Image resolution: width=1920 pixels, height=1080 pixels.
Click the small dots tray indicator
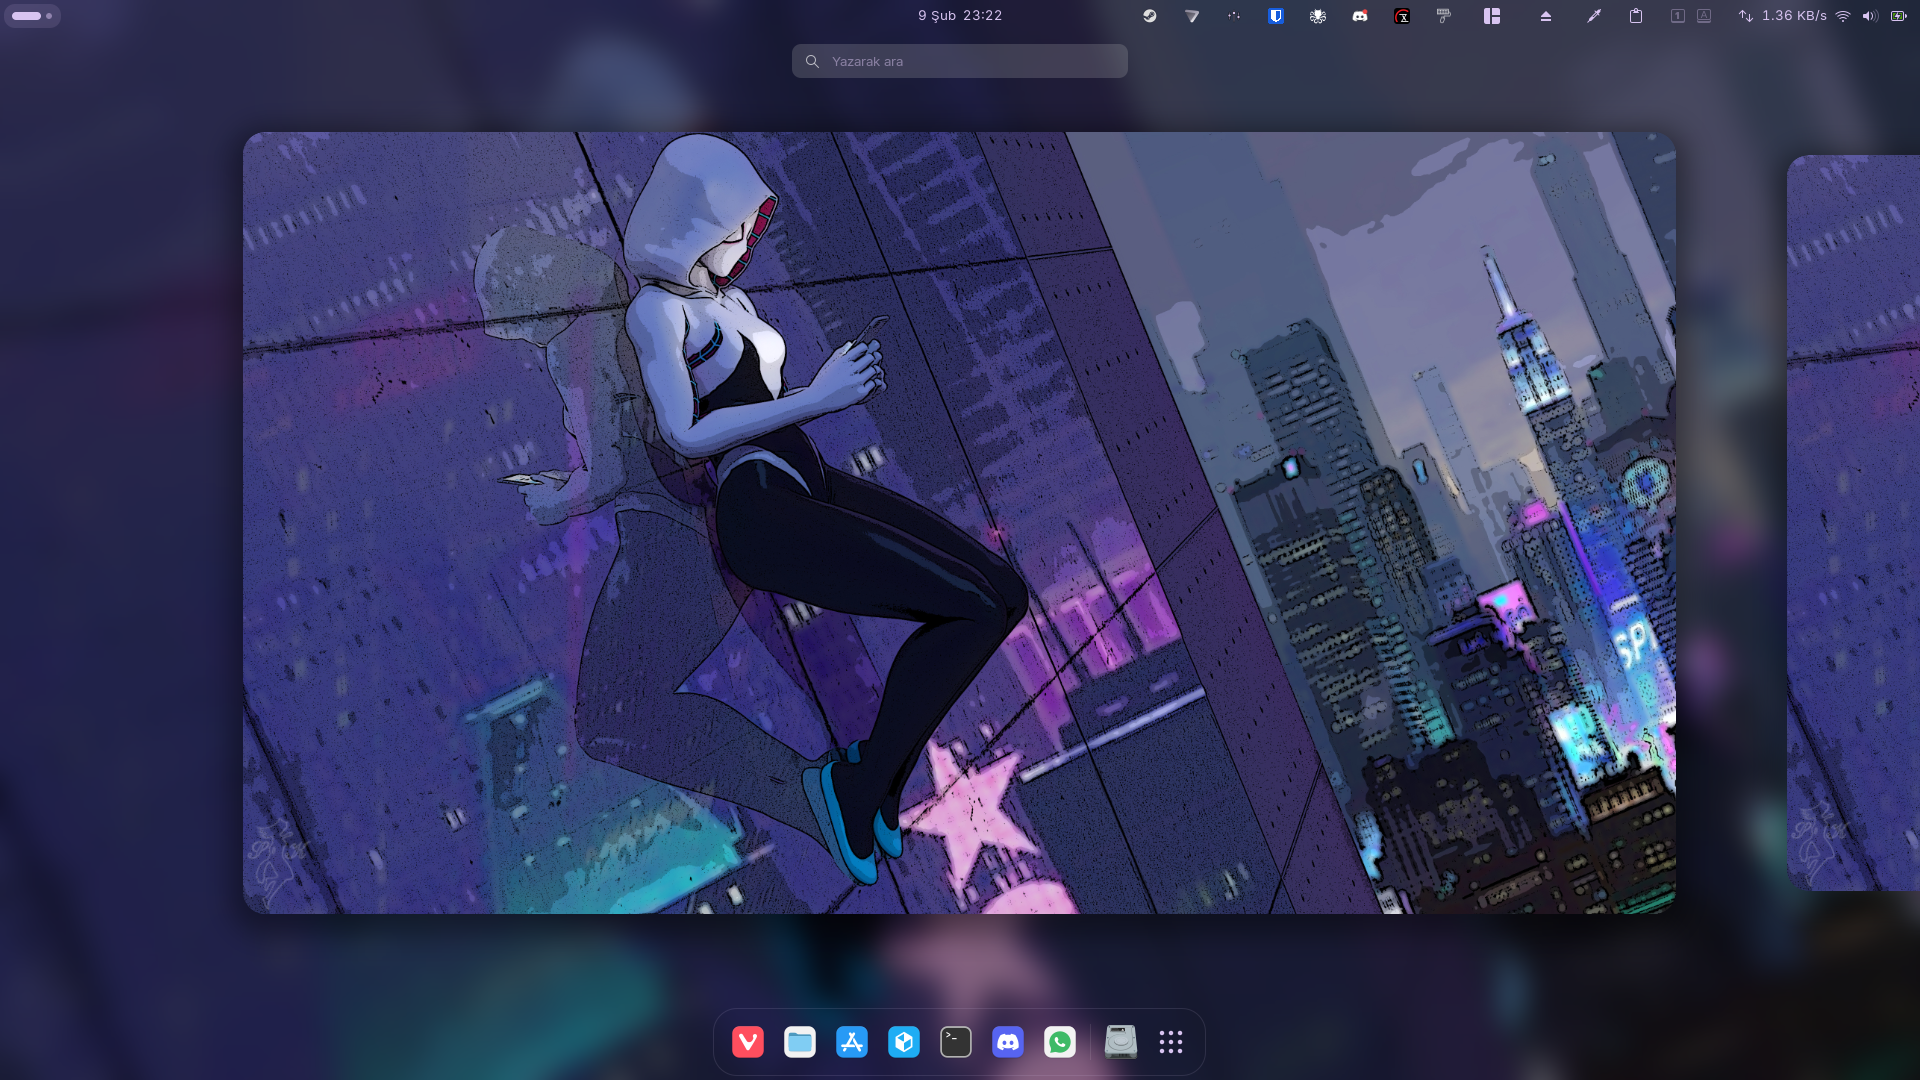pyautogui.click(x=1234, y=16)
